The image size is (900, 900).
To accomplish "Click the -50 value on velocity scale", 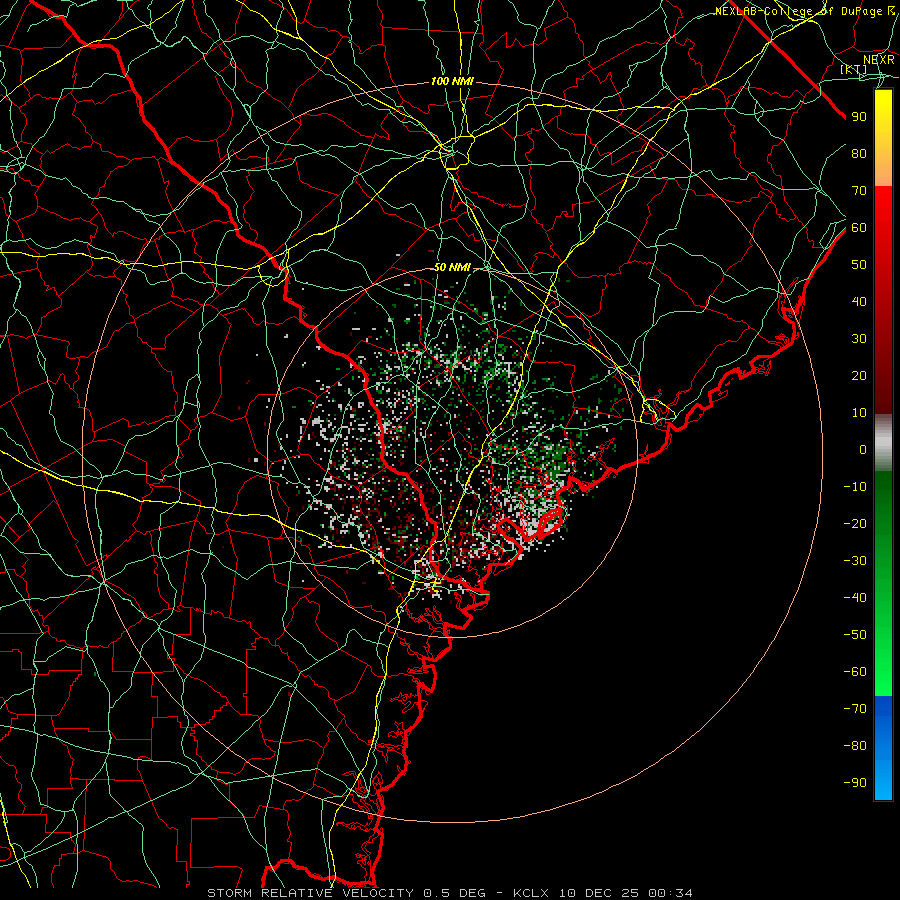I will [x=855, y=635].
